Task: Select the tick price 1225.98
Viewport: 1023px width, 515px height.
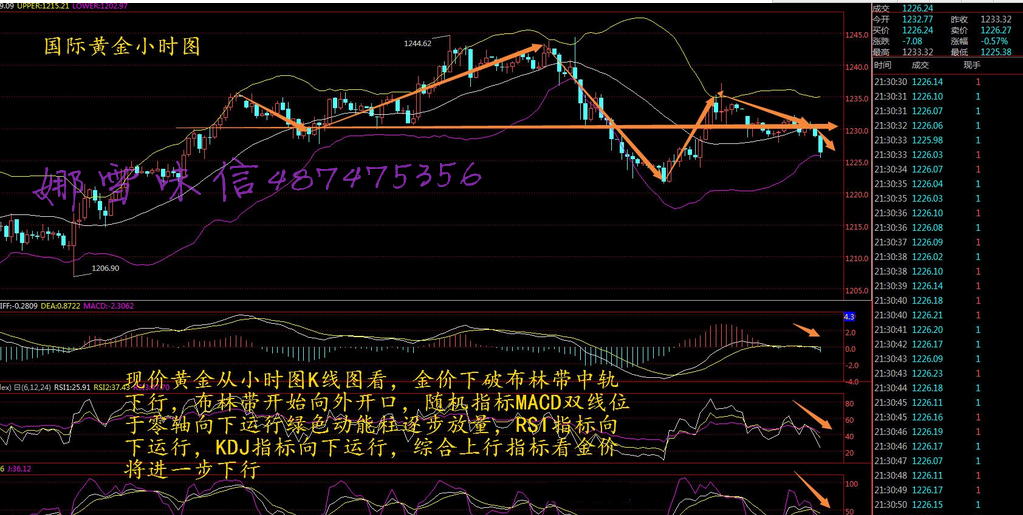Action: (927, 140)
